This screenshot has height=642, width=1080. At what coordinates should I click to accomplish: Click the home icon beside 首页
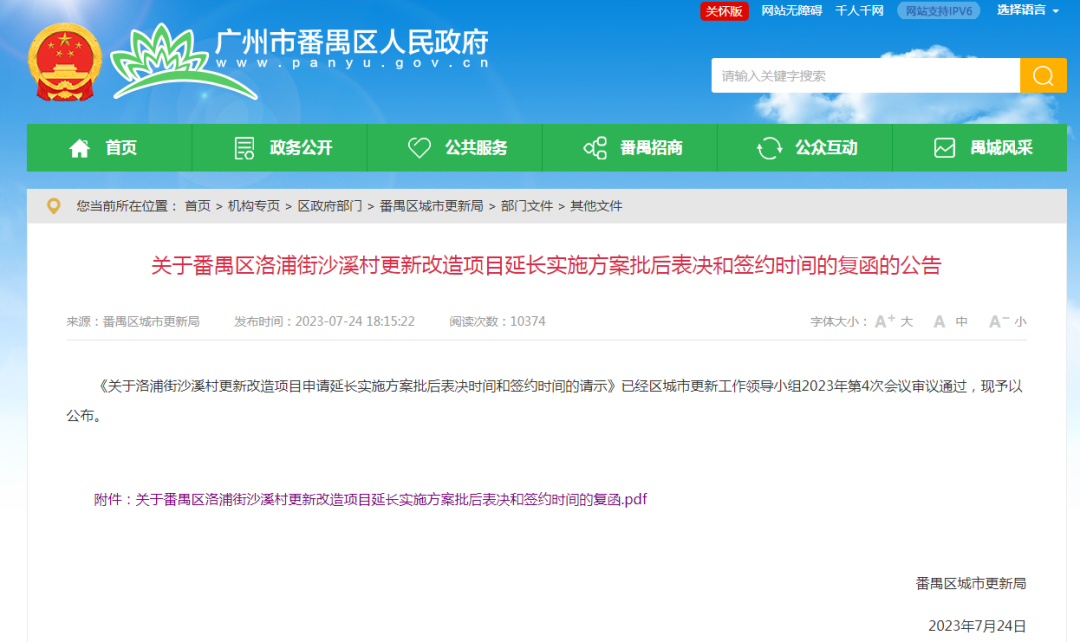coord(78,147)
